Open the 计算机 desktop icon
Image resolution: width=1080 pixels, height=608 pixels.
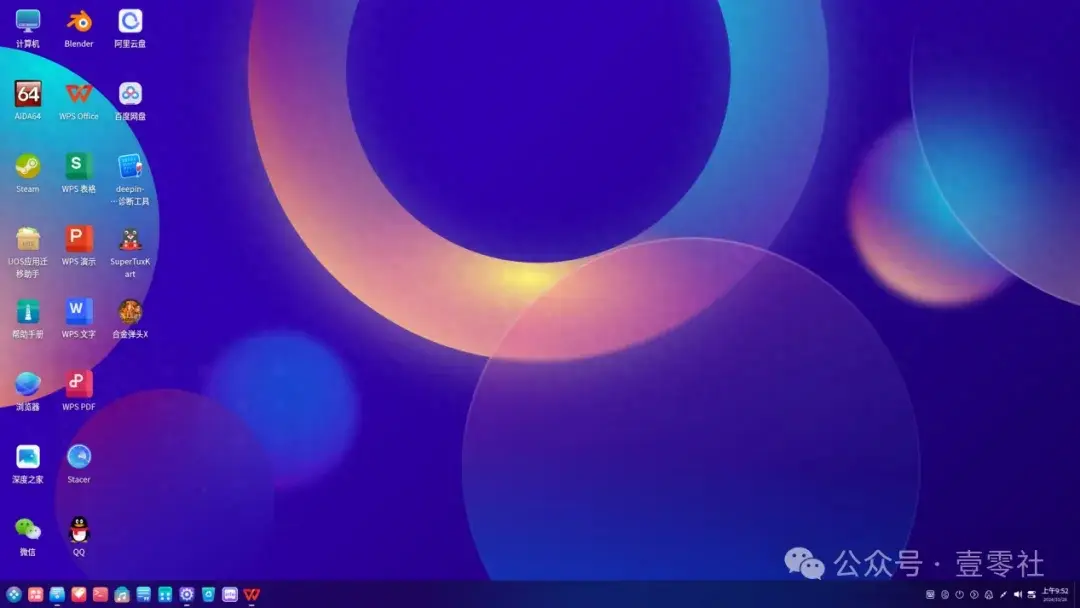(28, 28)
